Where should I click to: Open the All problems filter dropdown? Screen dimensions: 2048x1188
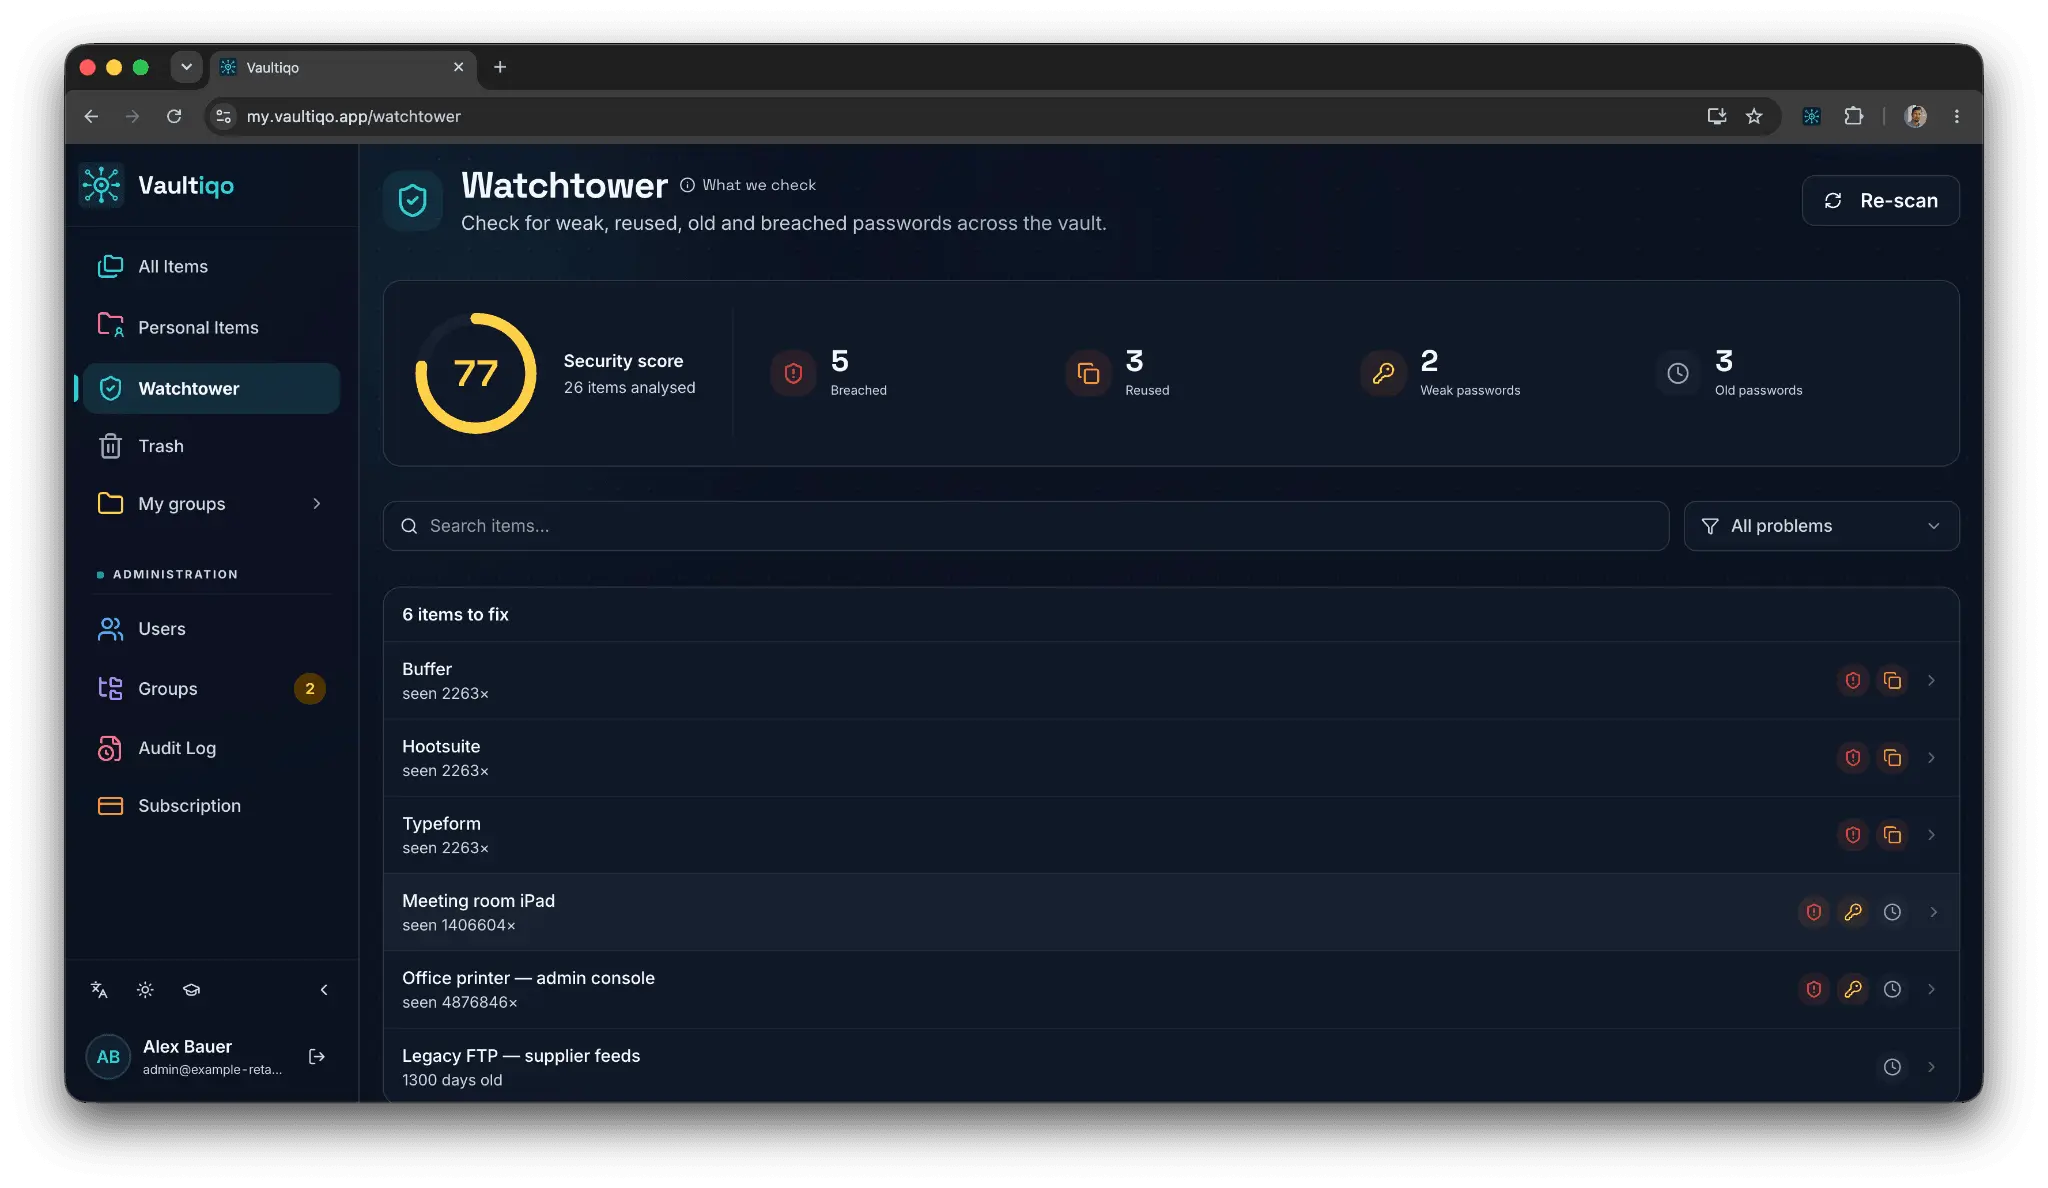[1821, 526]
